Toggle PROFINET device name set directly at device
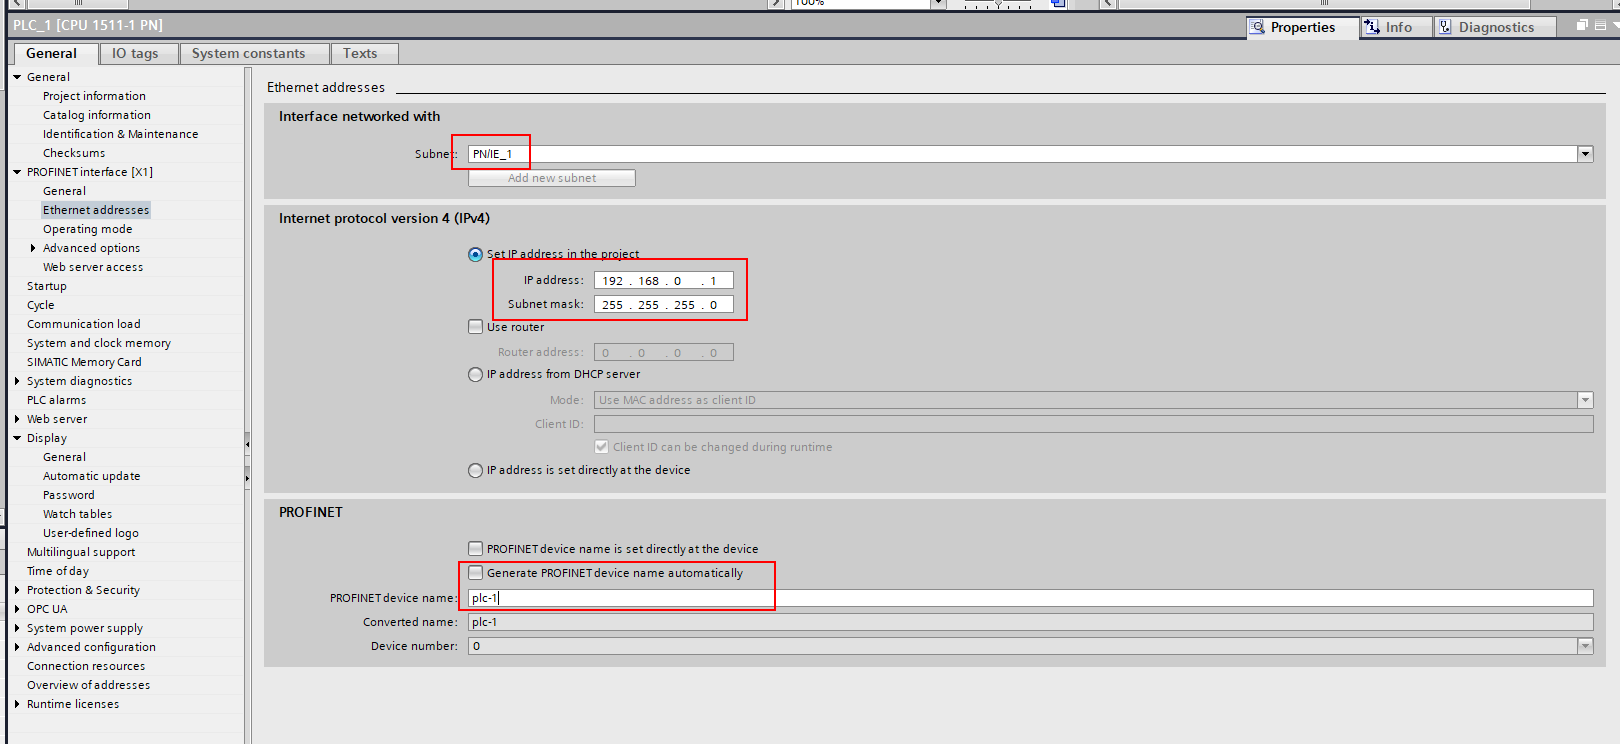This screenshot has height=744, width=1620. point(476,549)
